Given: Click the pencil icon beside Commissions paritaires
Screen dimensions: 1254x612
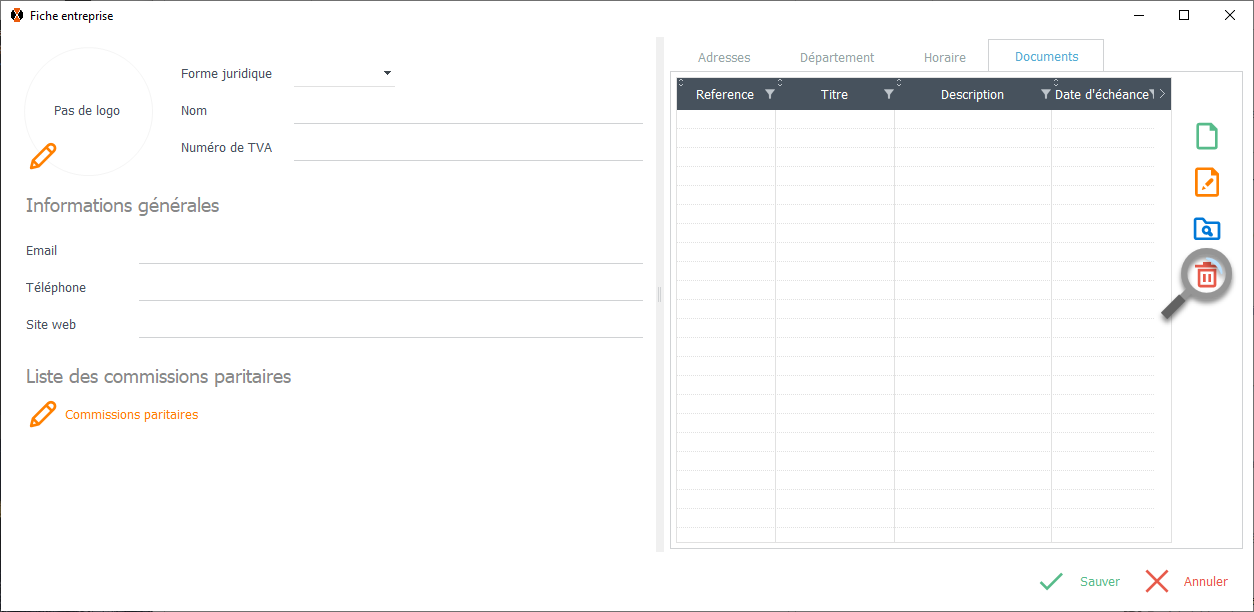Looking at the screenshot, I should [x=43, y=414].
